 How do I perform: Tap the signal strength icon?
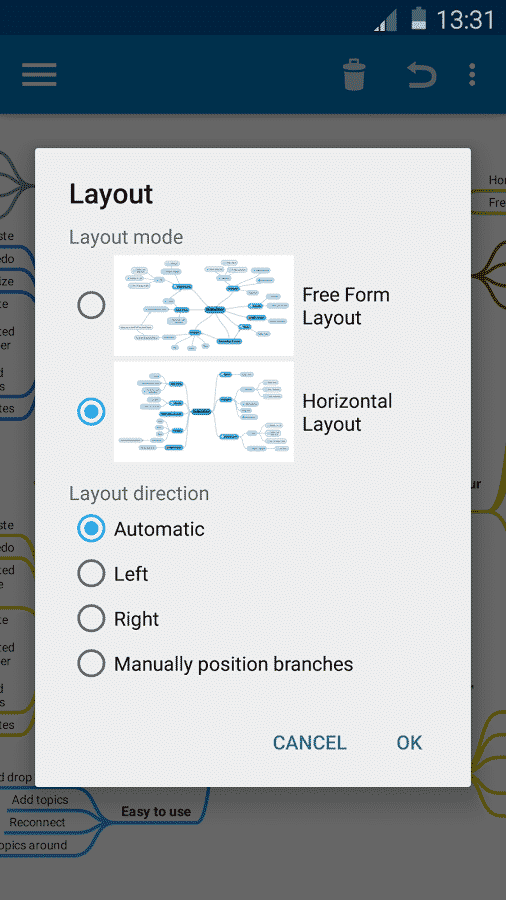(x=384, y=21)
